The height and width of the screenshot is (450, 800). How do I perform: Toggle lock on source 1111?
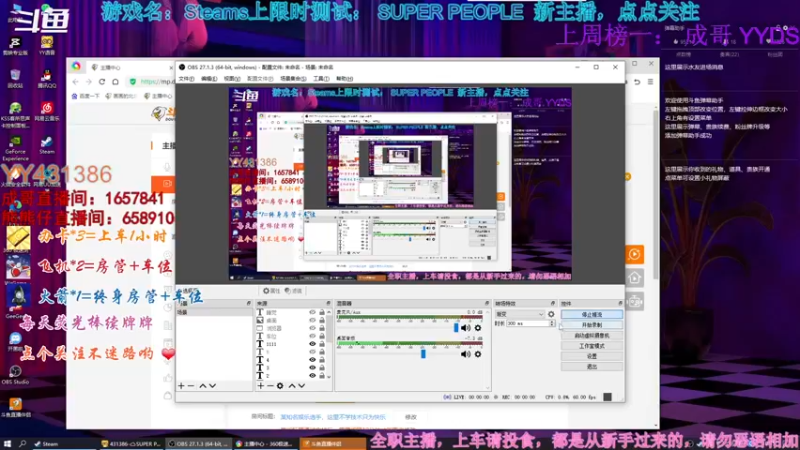click(x=322, y=344)
